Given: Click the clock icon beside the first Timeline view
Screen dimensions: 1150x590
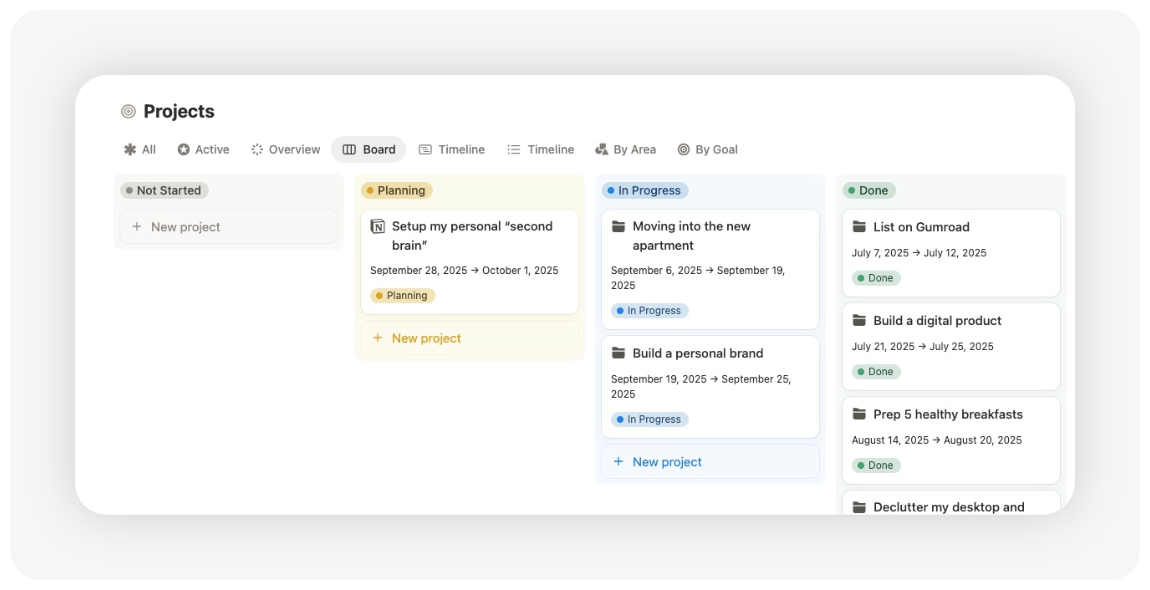Looking at the screenshot, I should click(424, 148).
